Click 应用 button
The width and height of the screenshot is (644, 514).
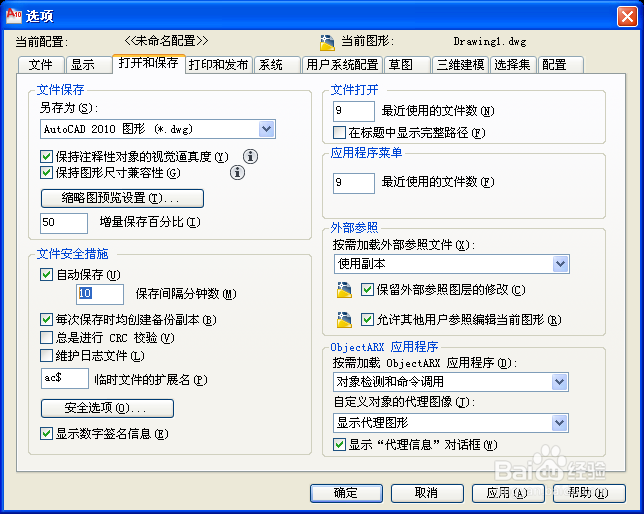point(508,493)
